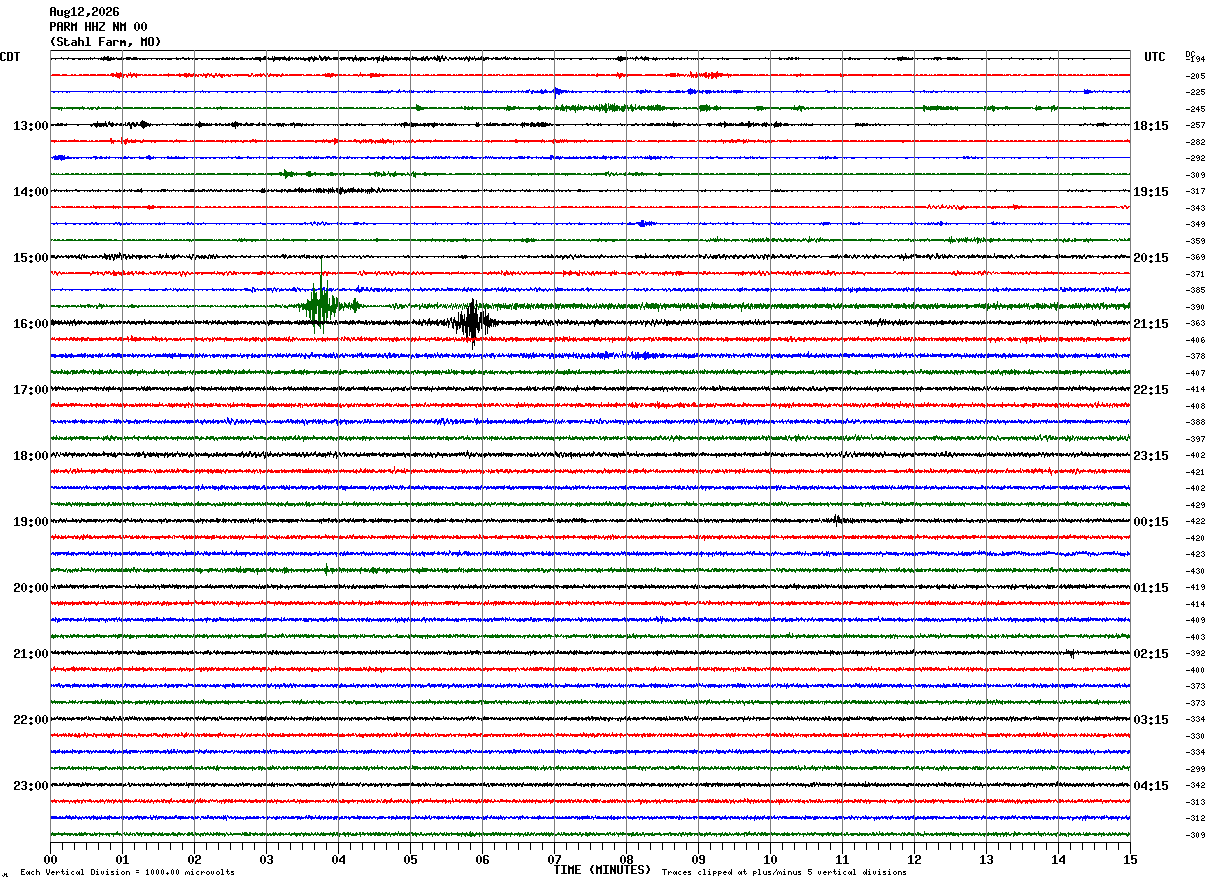Click the 13:00 CDT time label
Viewport: 1210px width, 886px height.
[x=31, y=126]
